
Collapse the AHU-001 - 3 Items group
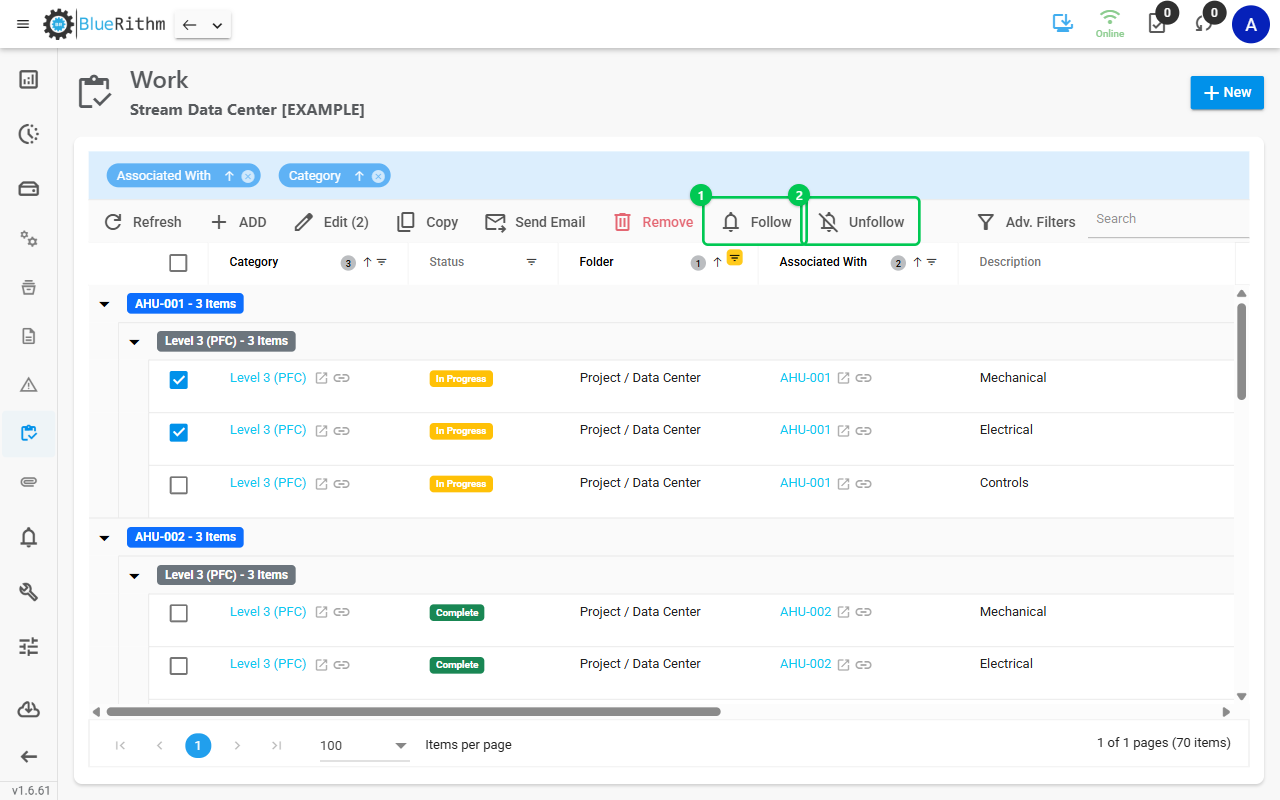(x=104, y=304)
